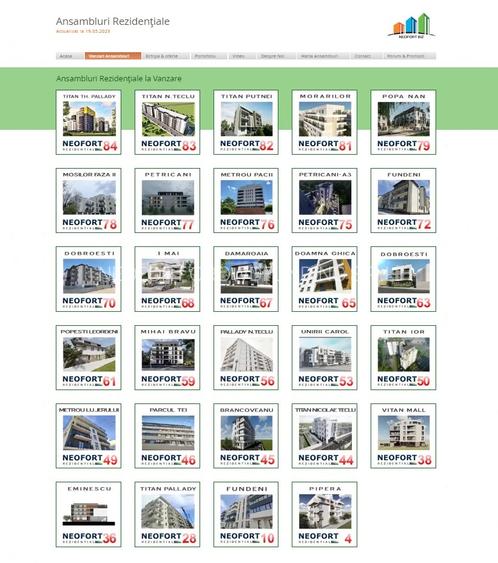Open the Mihai Bravu Neofort 59 card
498x563 pixels.
(x=167, y=358)
